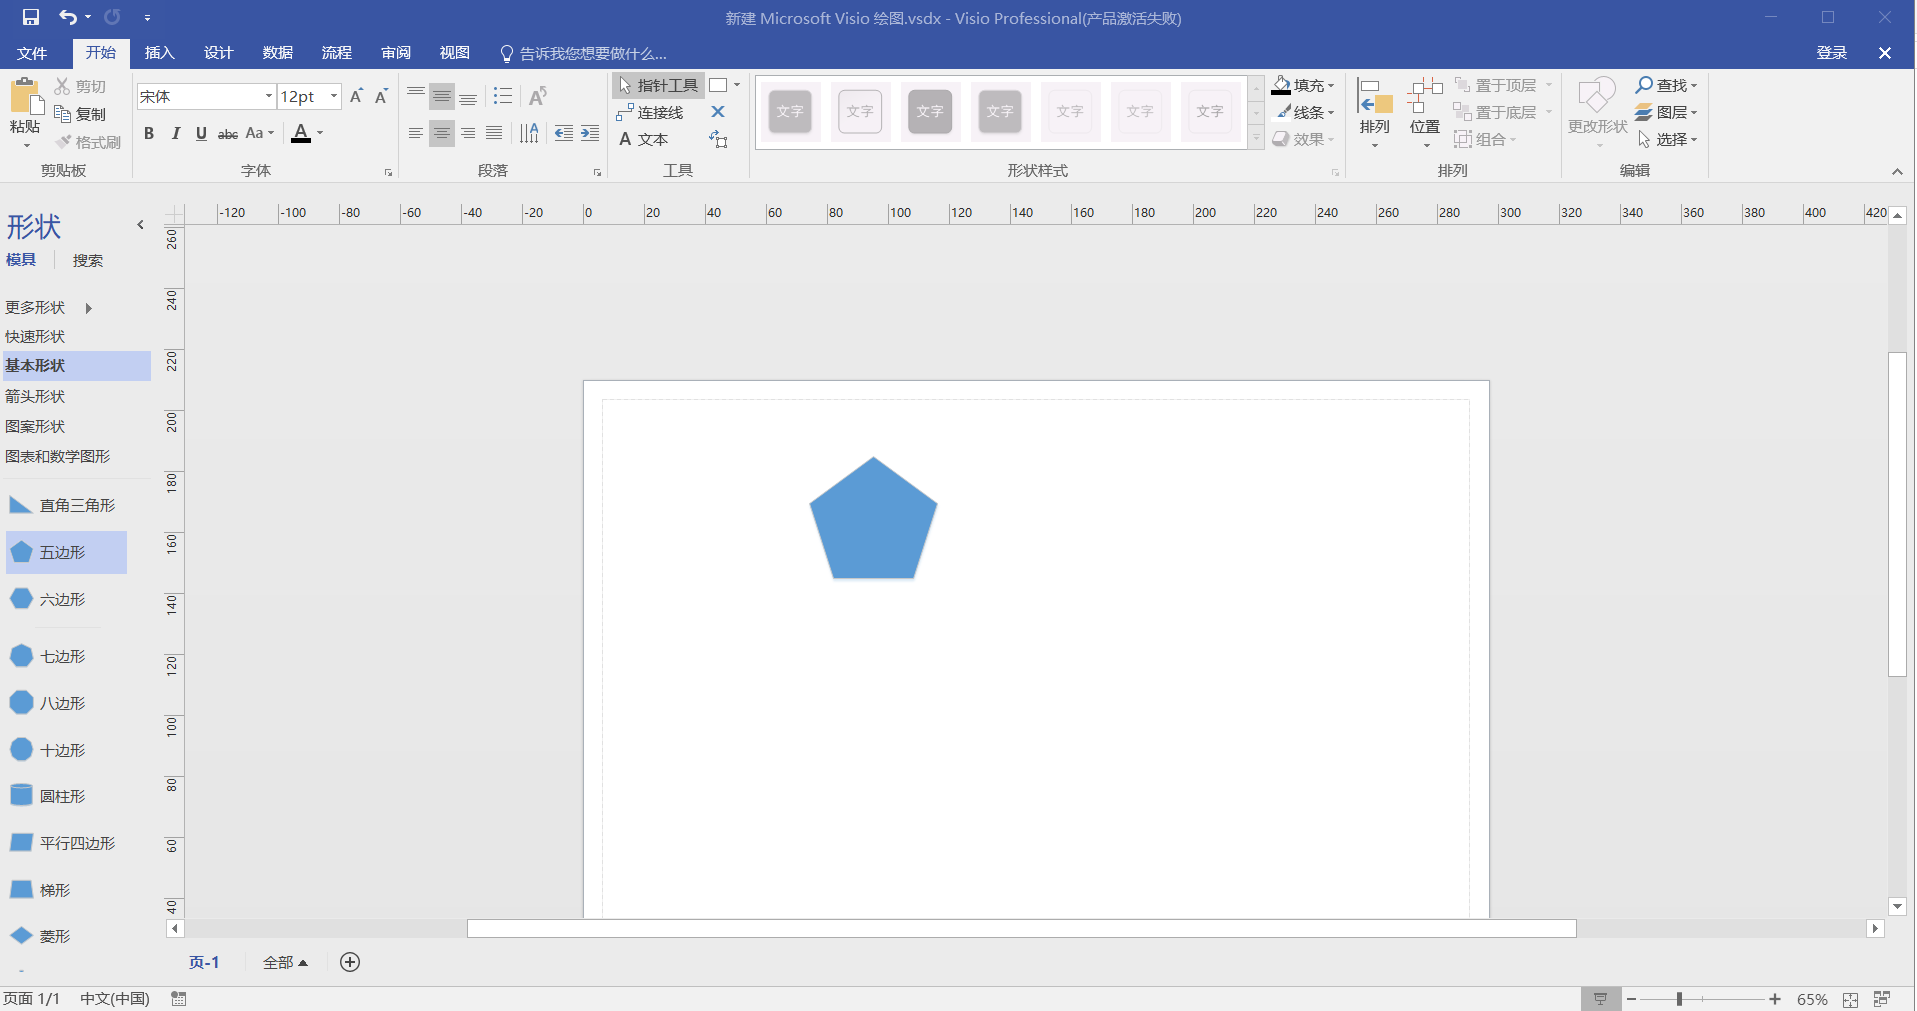Select the Pointer Tool (指针工具)
Viewport: 1917px width, 1011px height.
coord(658,85)
